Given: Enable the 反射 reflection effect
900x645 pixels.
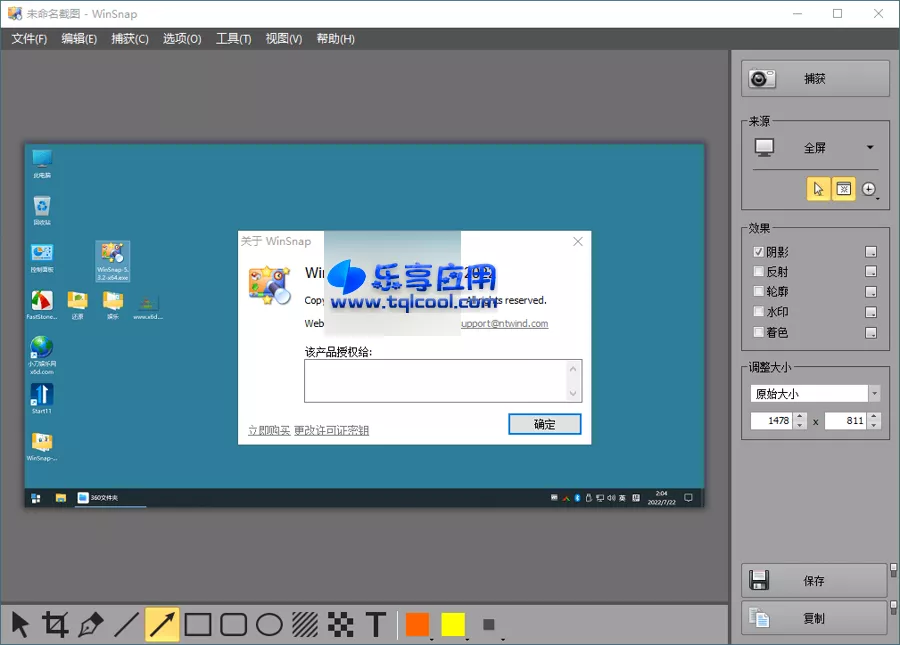Looking at the screenshot, I should click(757, 271).
